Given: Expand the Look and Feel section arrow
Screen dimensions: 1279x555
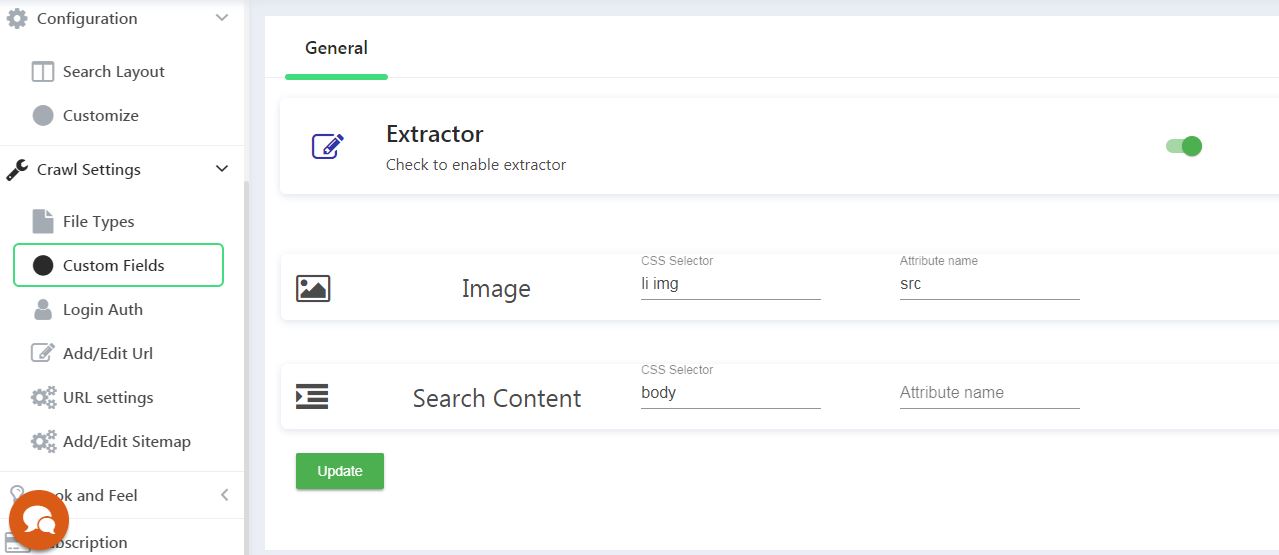Looking at the screenshot, I should click(224, 495).
